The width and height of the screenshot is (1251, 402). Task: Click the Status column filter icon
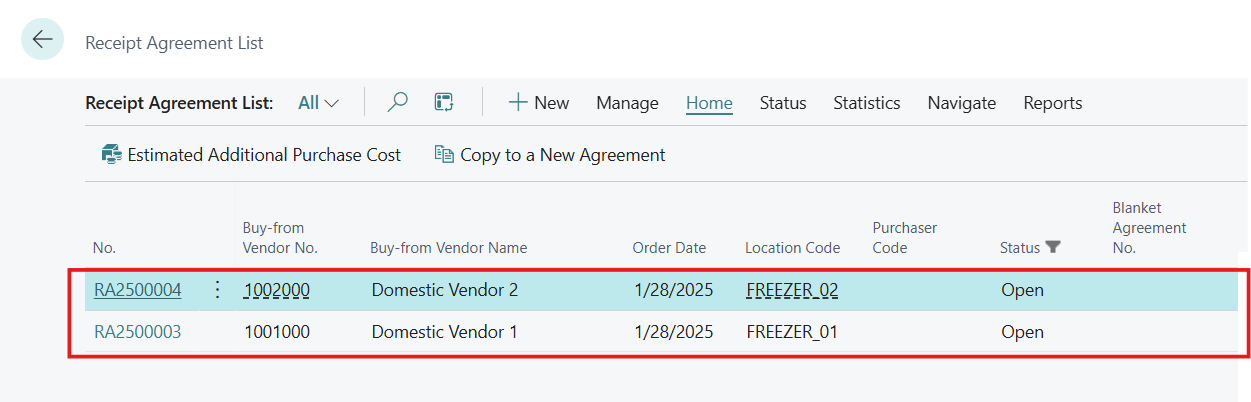(1053, 247)
